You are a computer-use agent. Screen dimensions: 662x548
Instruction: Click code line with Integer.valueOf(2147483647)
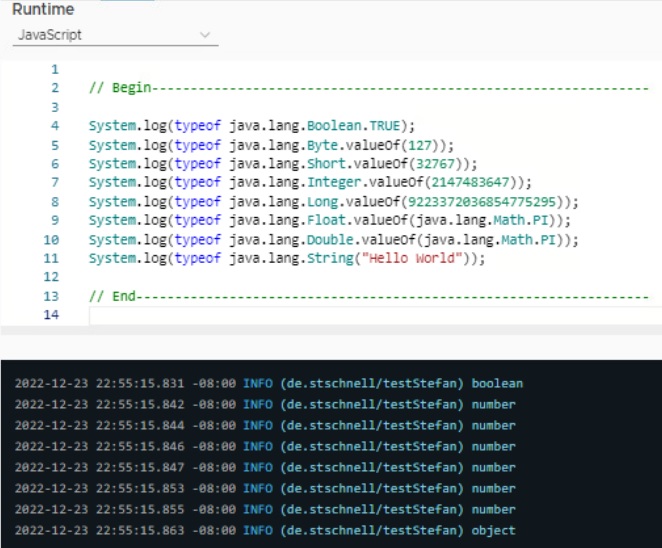coord(310,182)
